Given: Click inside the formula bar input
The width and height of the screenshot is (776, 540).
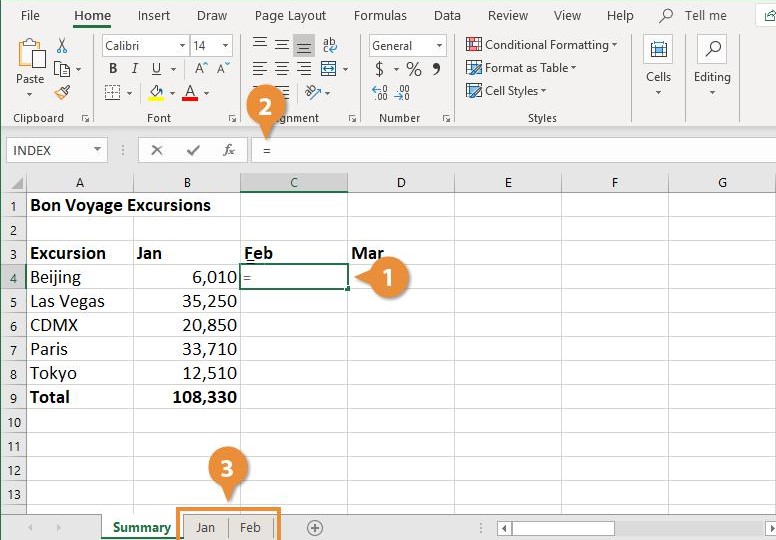Looking at the screenshot, I should [513, 150].
